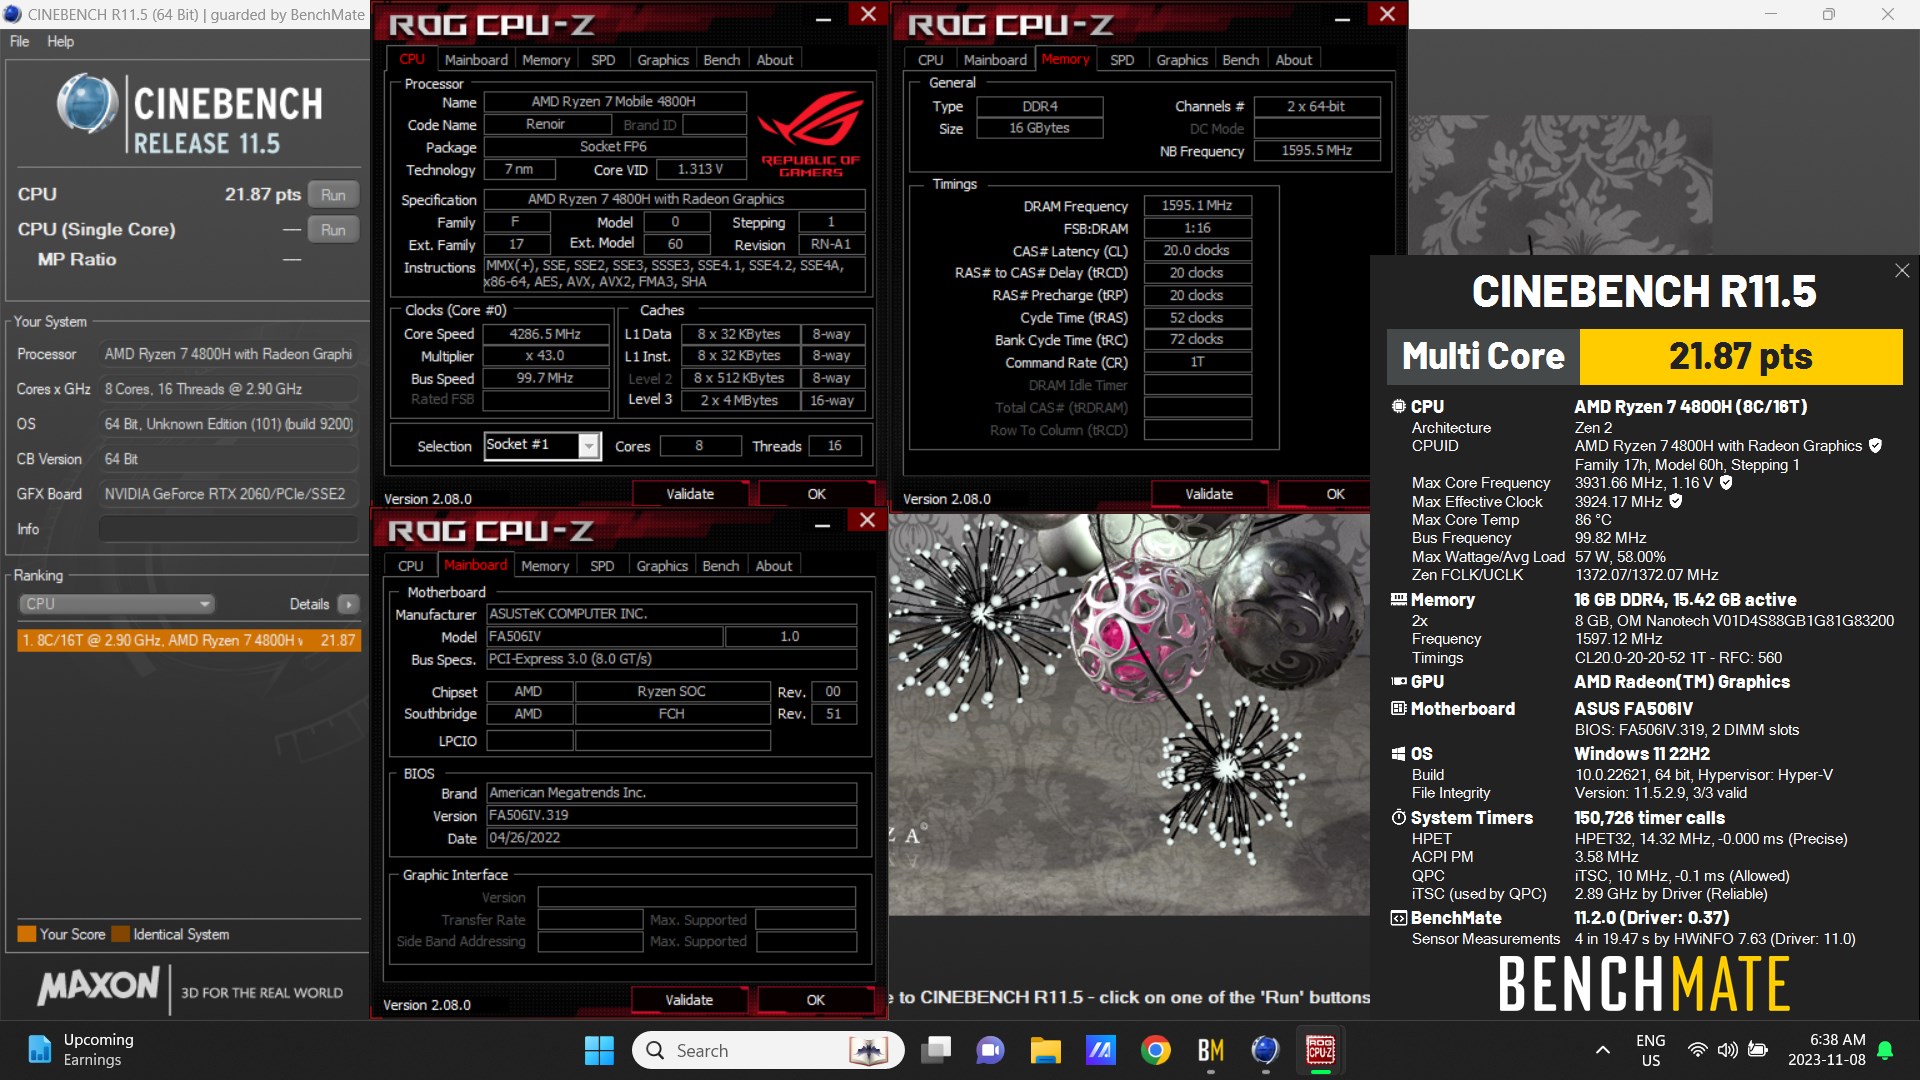The width and height of the screenshot is (1920, 1080).
Task: Click OK in CPU-Z CPU window
Action: coord(816,494)
